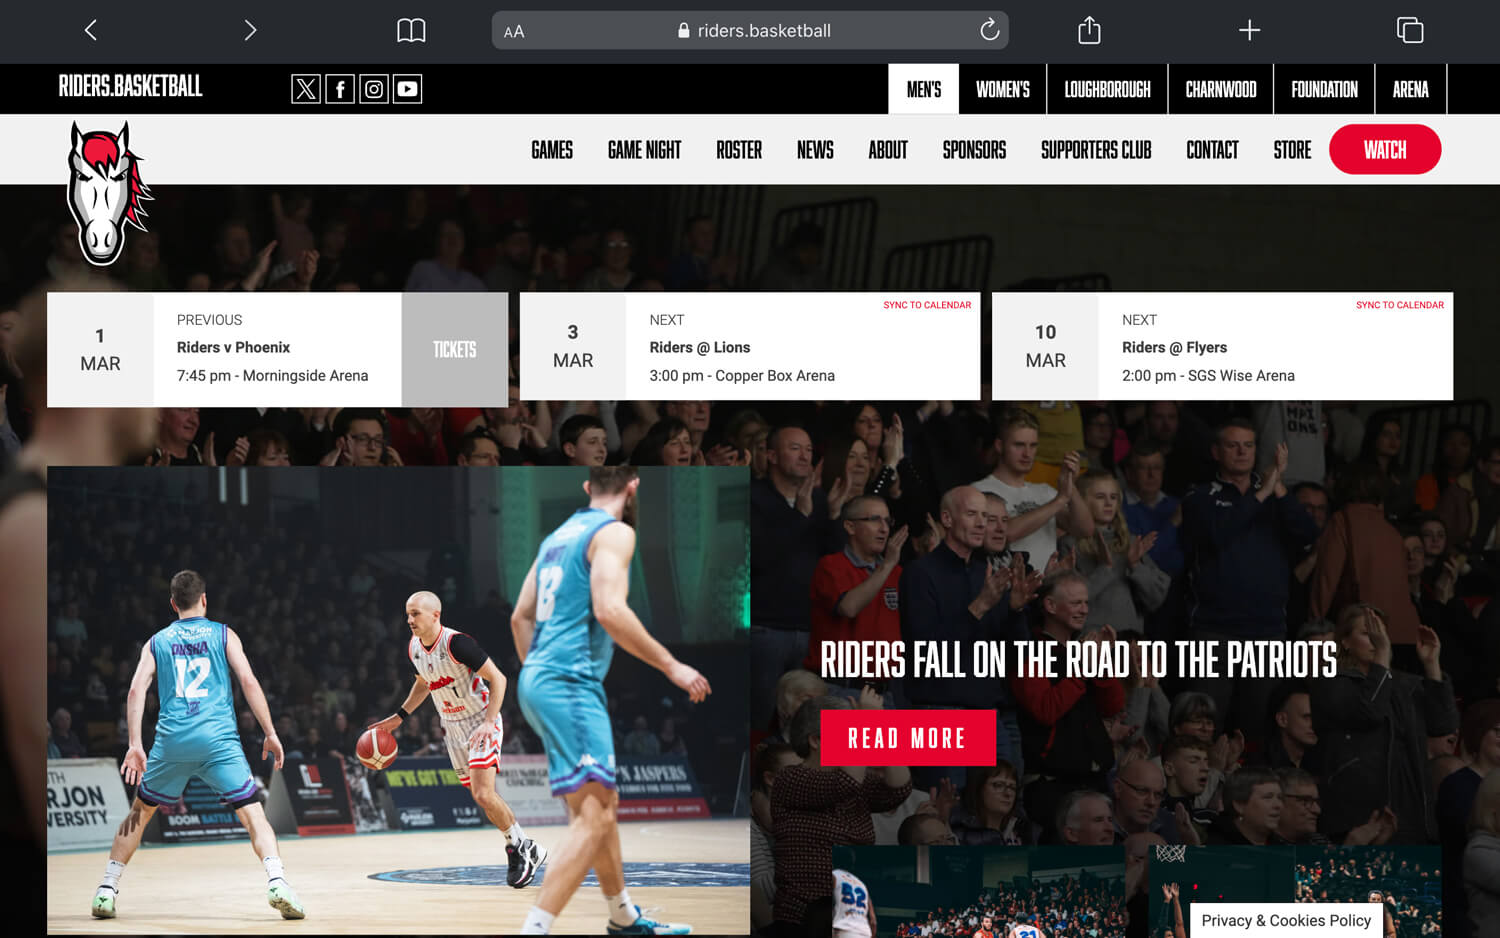Sync the Riders @ Flyers game to calendar
This screenshot has width=1500, height=938.
point(1400,305)
